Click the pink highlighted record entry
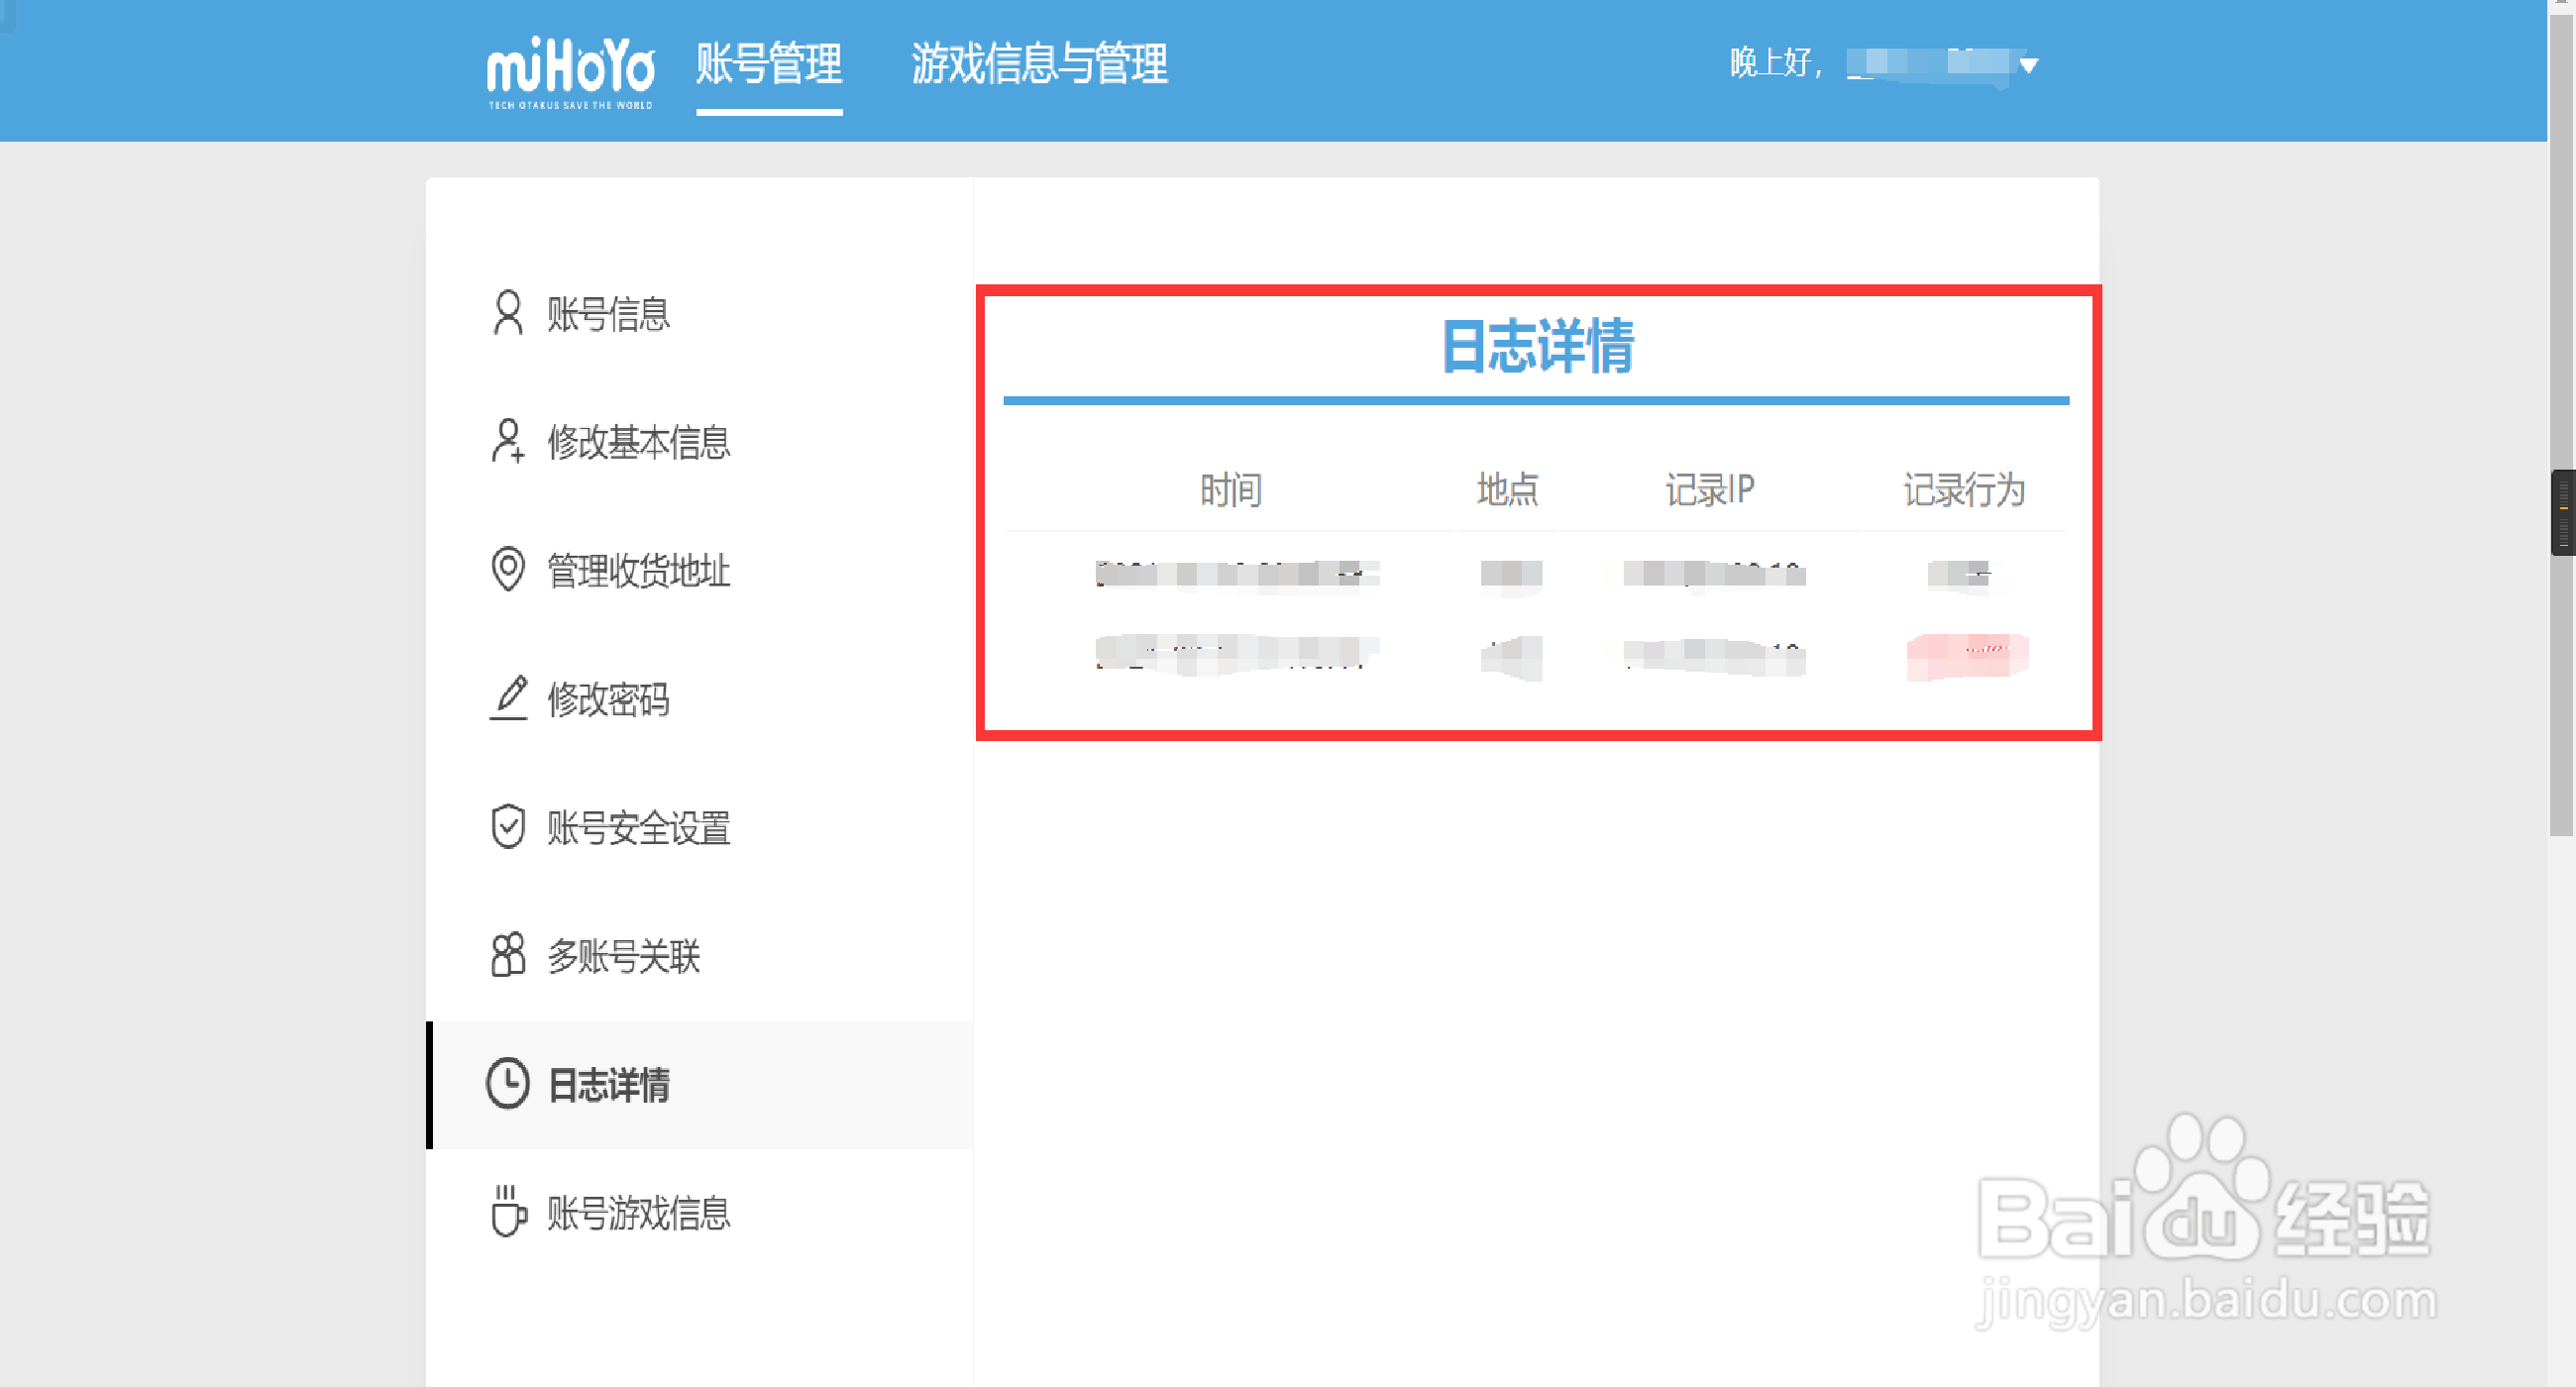 coord(1967,657)
